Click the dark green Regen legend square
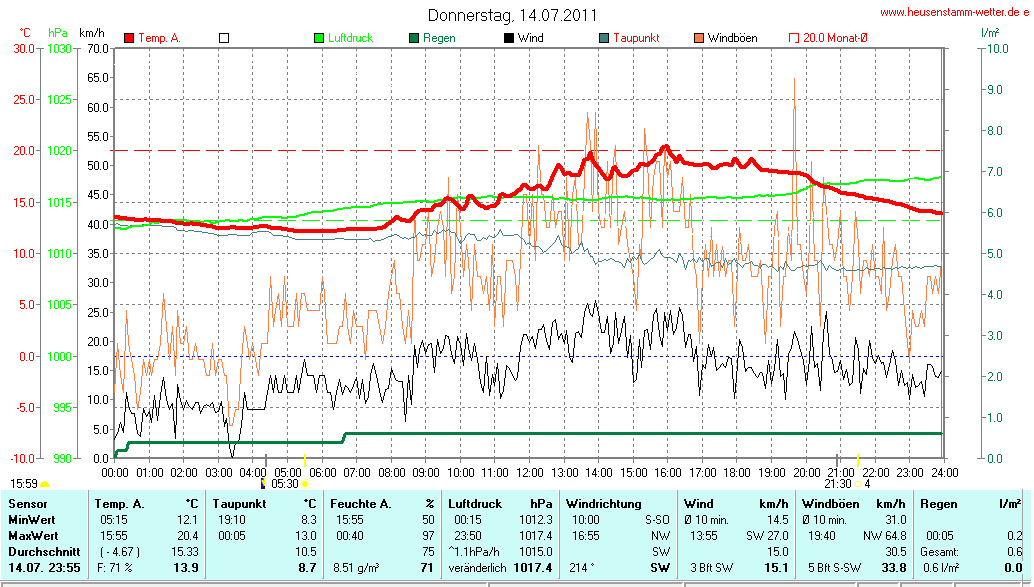The width and height of the screenshot is (1034, 587). click(414, 38)
